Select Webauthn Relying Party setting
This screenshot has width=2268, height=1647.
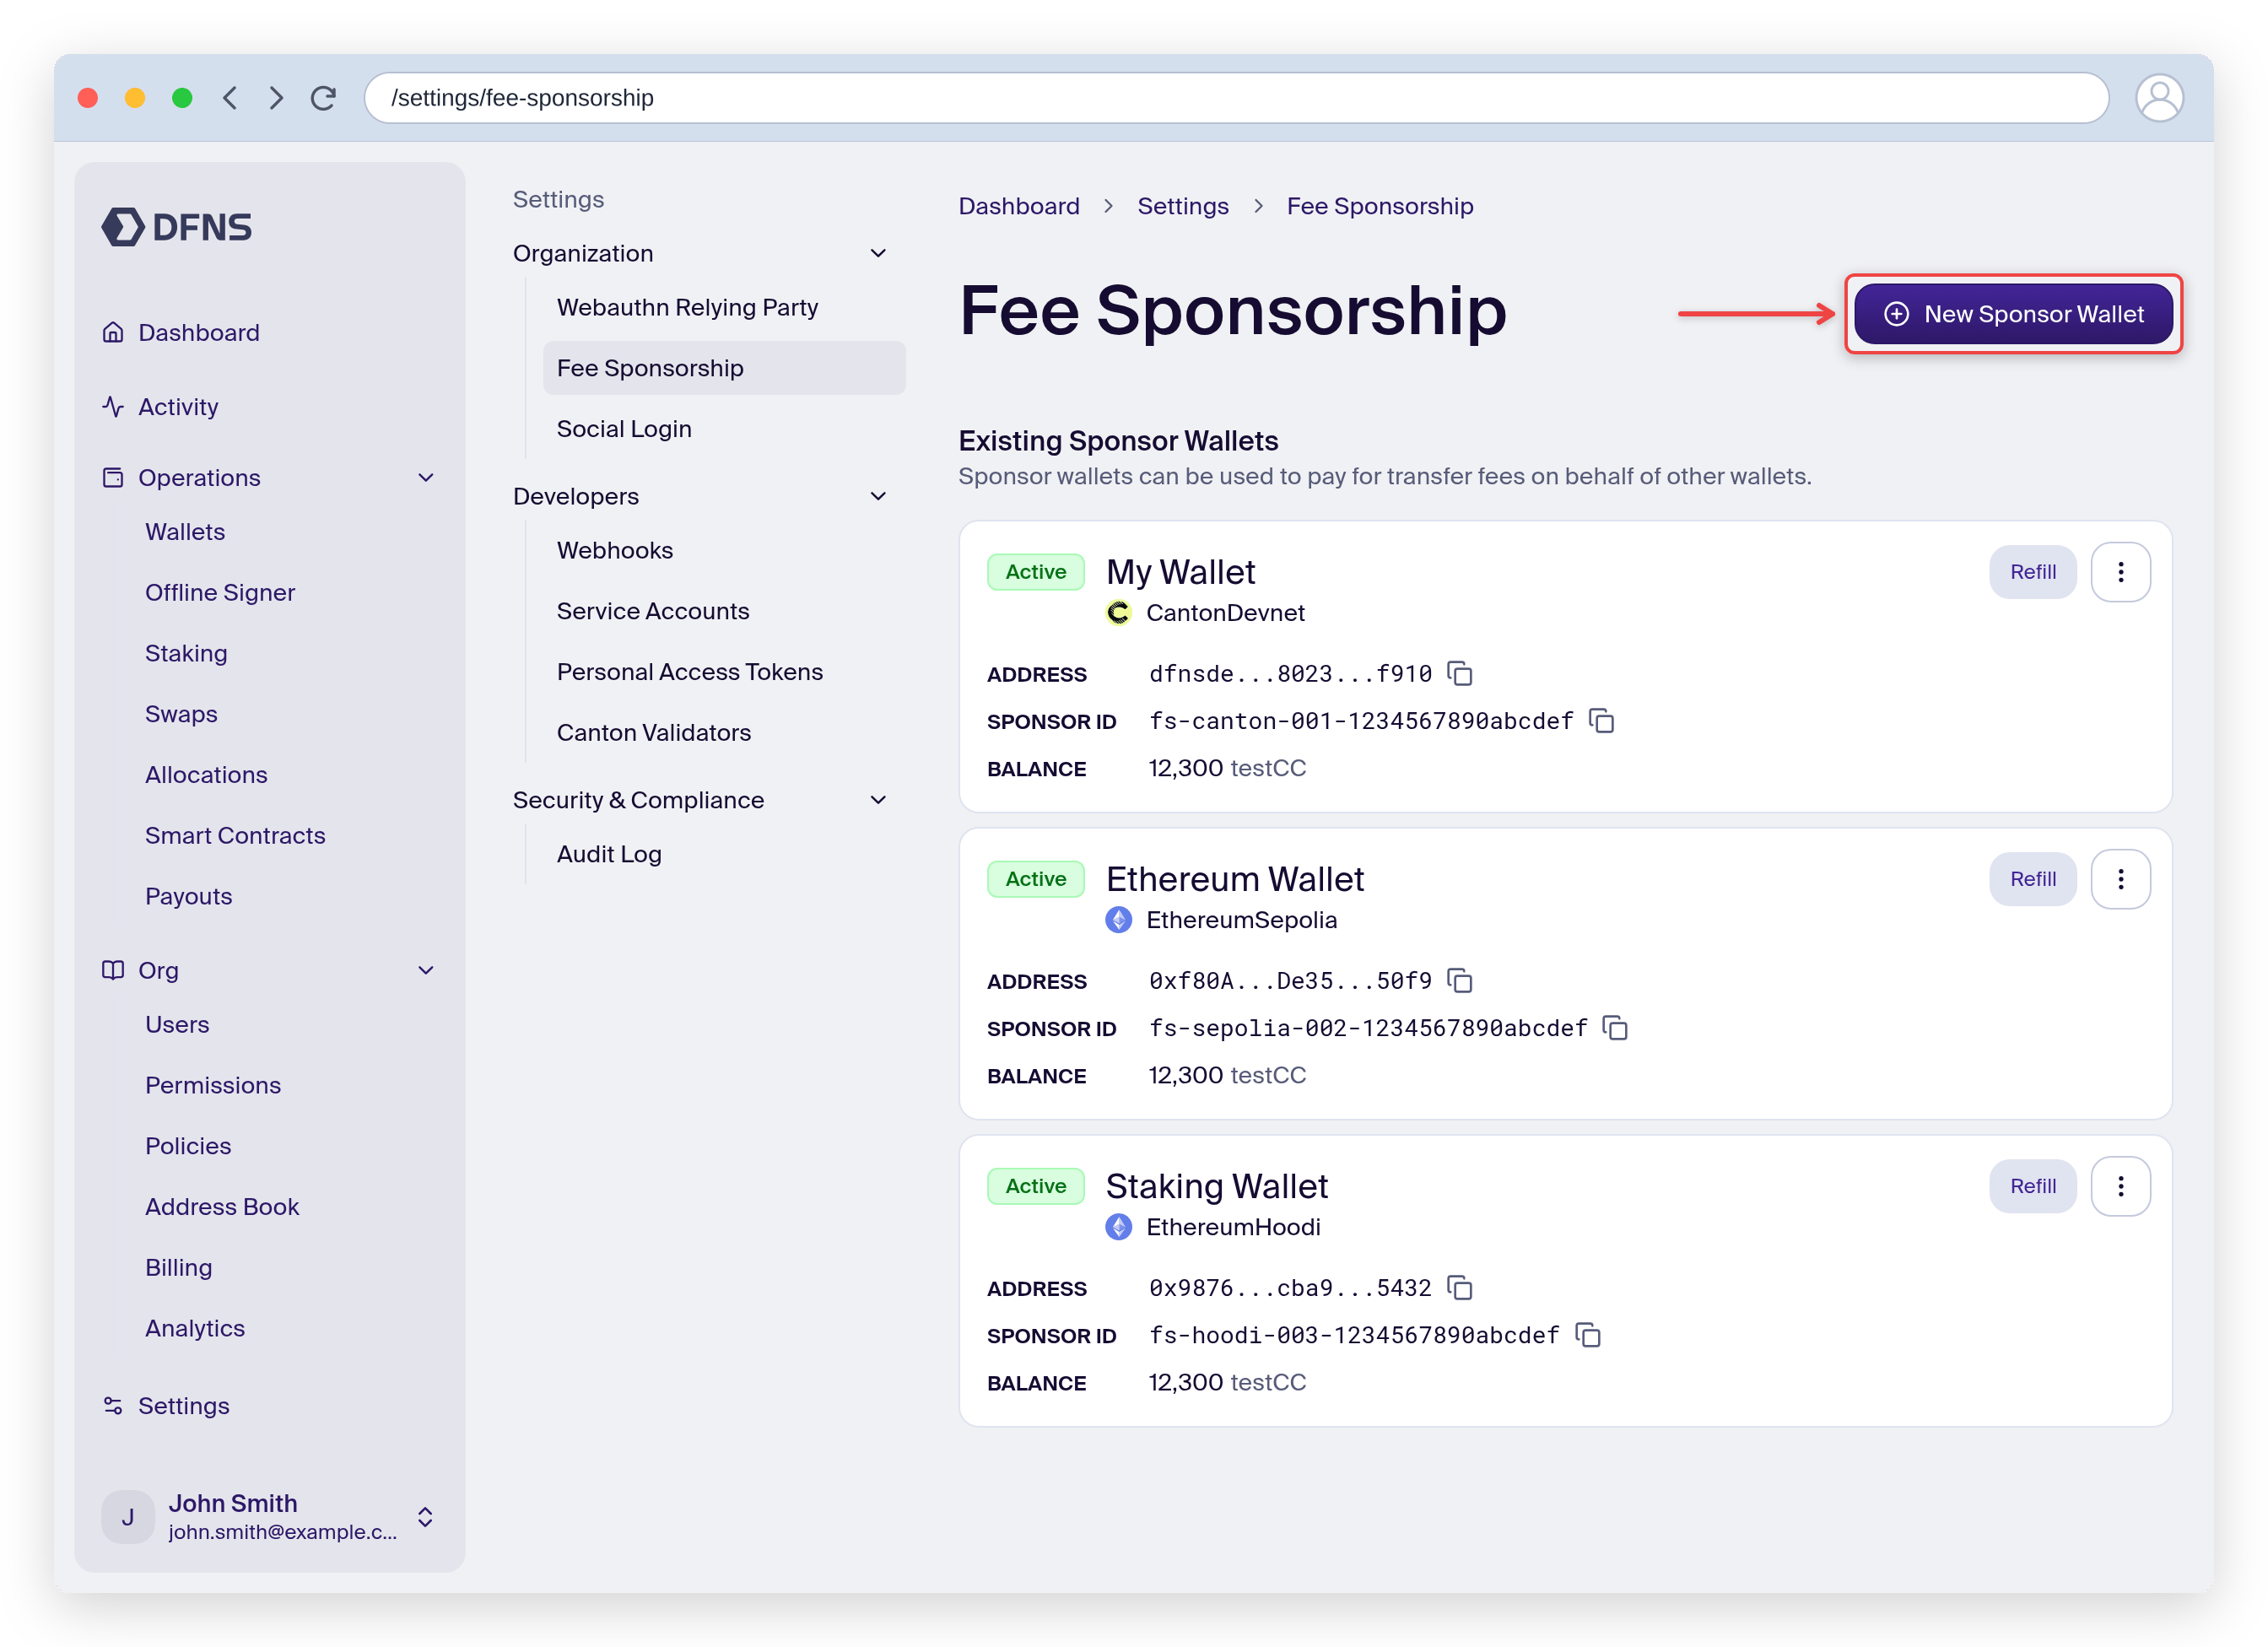pyautogui.click(x=688, y=308)
